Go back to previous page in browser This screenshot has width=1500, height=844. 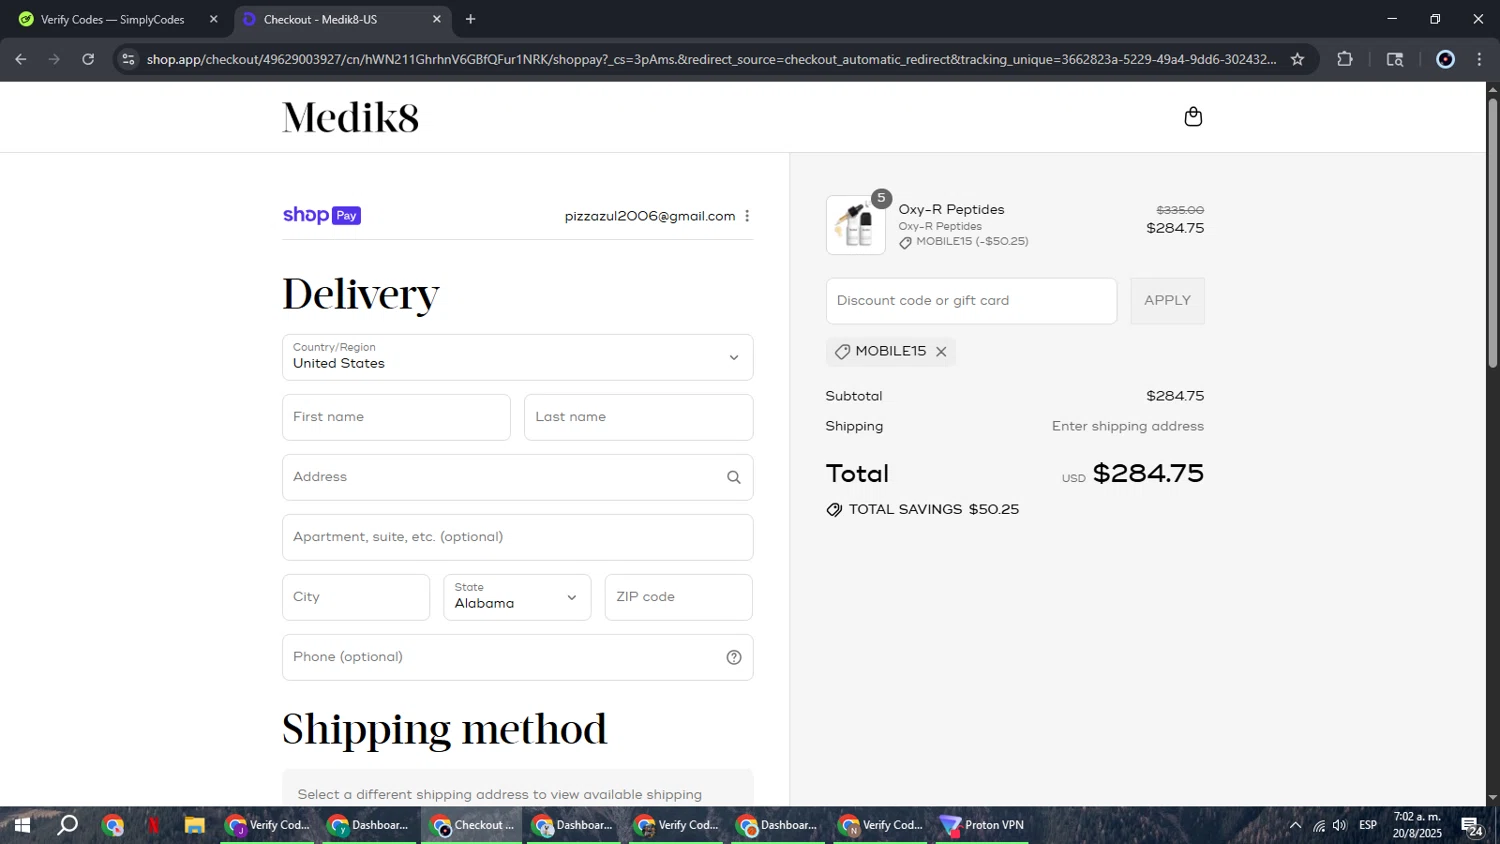(x=21, y=60)
